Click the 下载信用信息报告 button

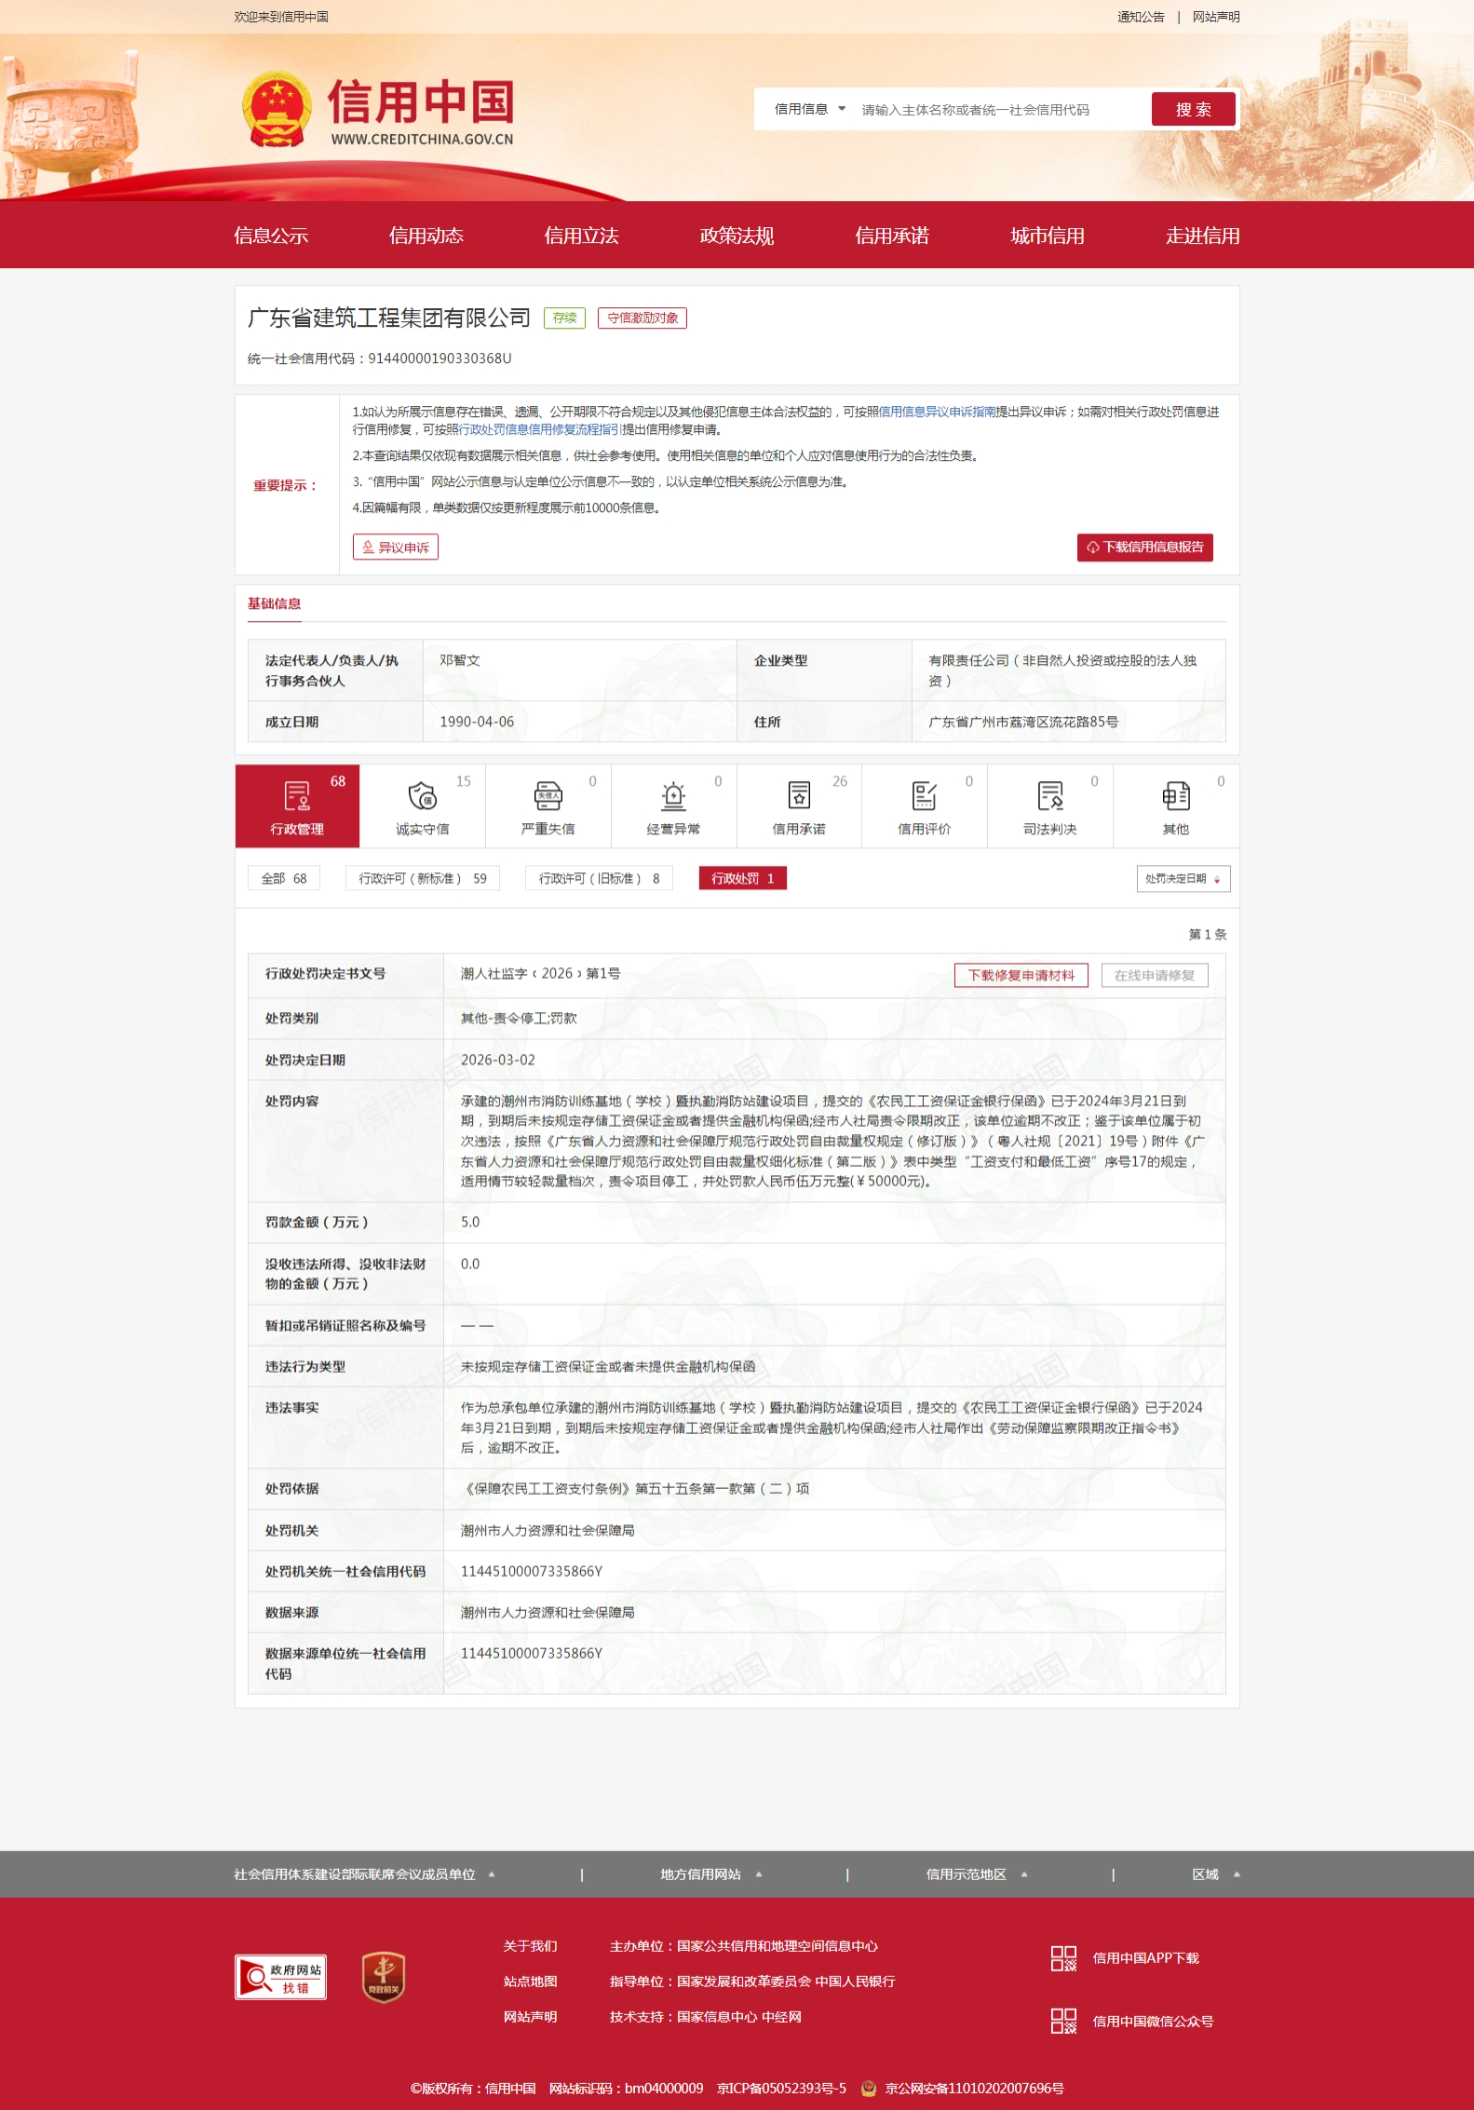[1144, 547]
